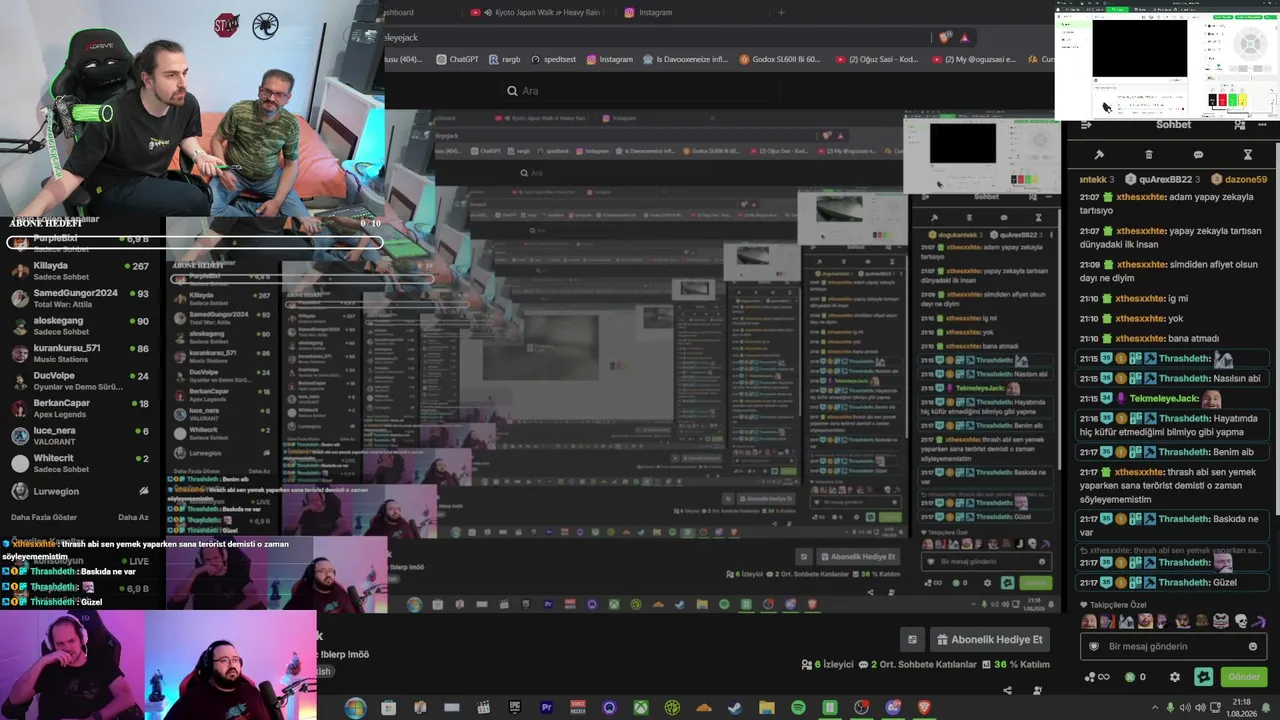Open the Kyoto Japan Walk browser tab
Image resolution: width=1280 pixels, height=720 pixels.
click(536, 12)
